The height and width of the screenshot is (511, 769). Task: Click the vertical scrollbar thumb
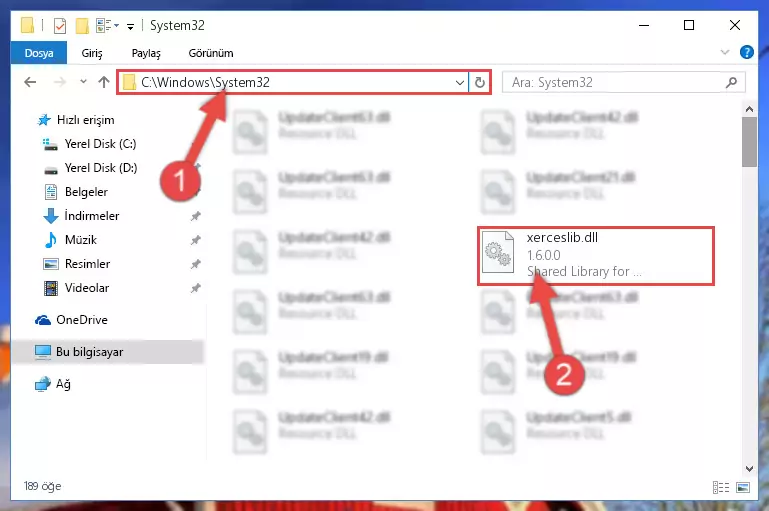pyautogui.click(x=749, y=142)
